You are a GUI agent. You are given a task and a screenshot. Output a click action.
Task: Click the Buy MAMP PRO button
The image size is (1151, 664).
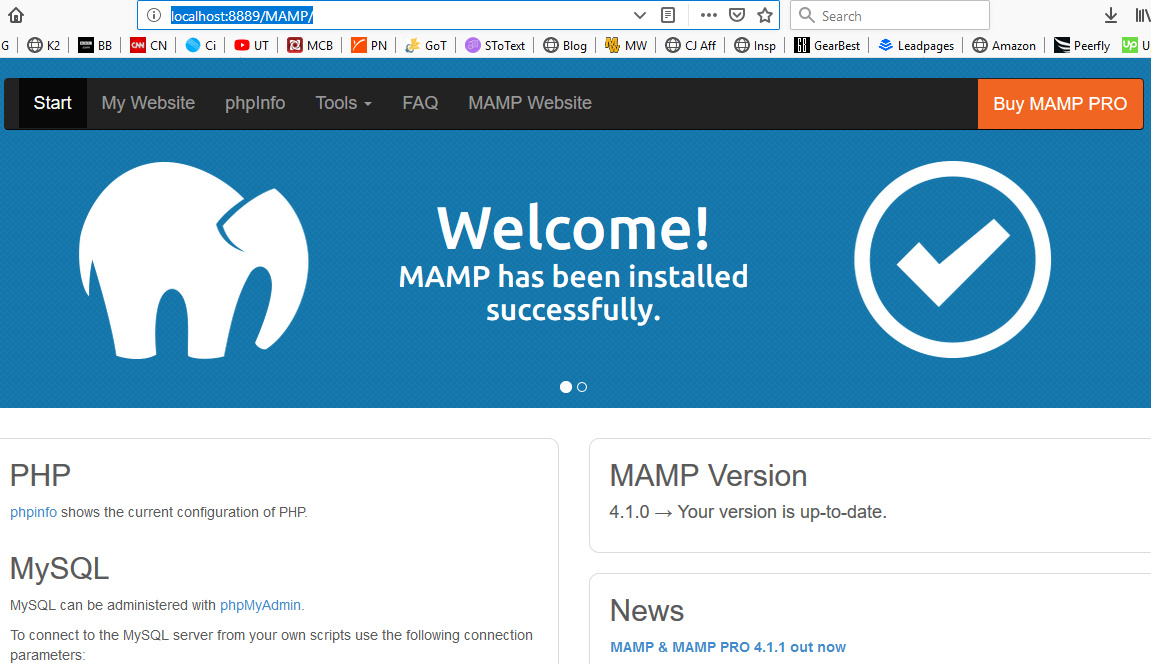1060,103
